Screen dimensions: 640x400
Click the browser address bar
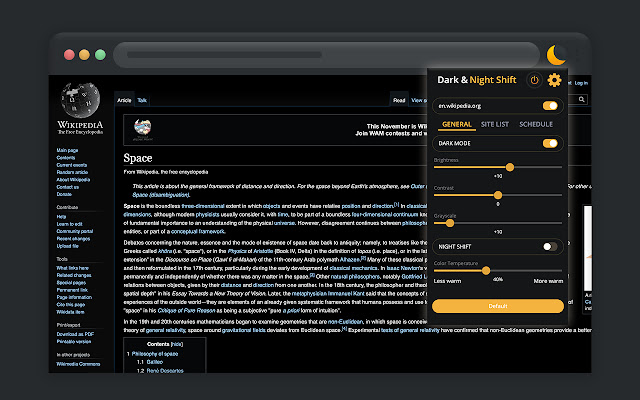click(x=327, y=55)
